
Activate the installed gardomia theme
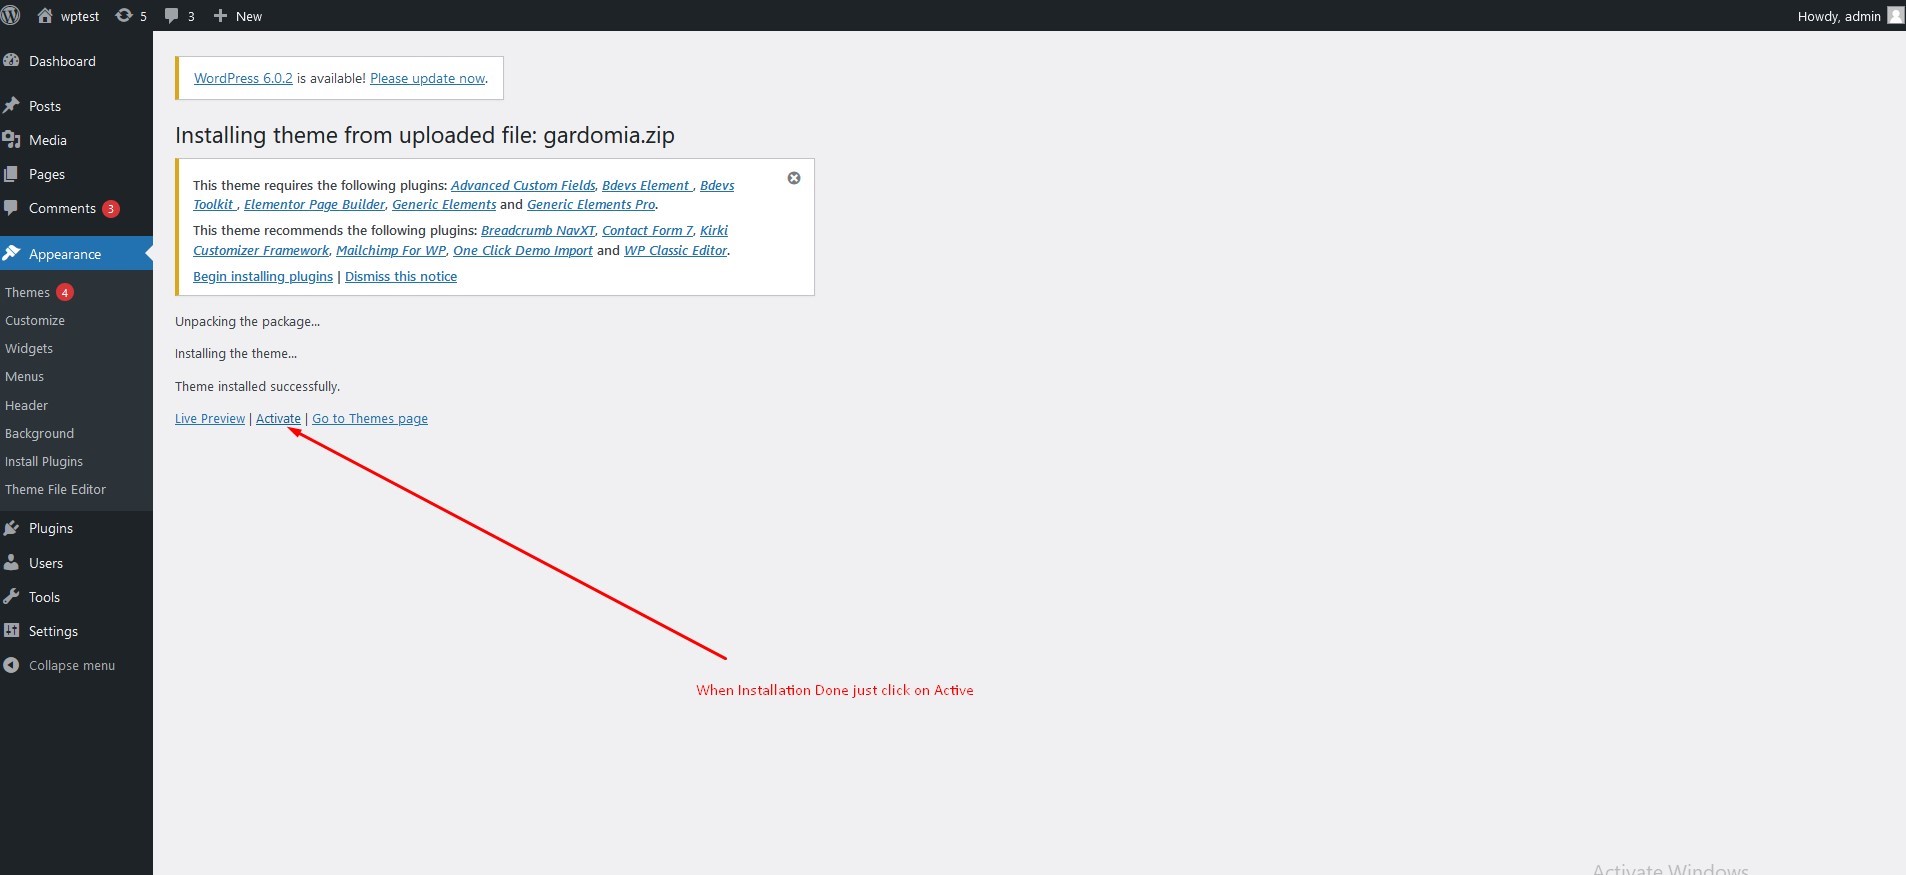pos(278,418)
